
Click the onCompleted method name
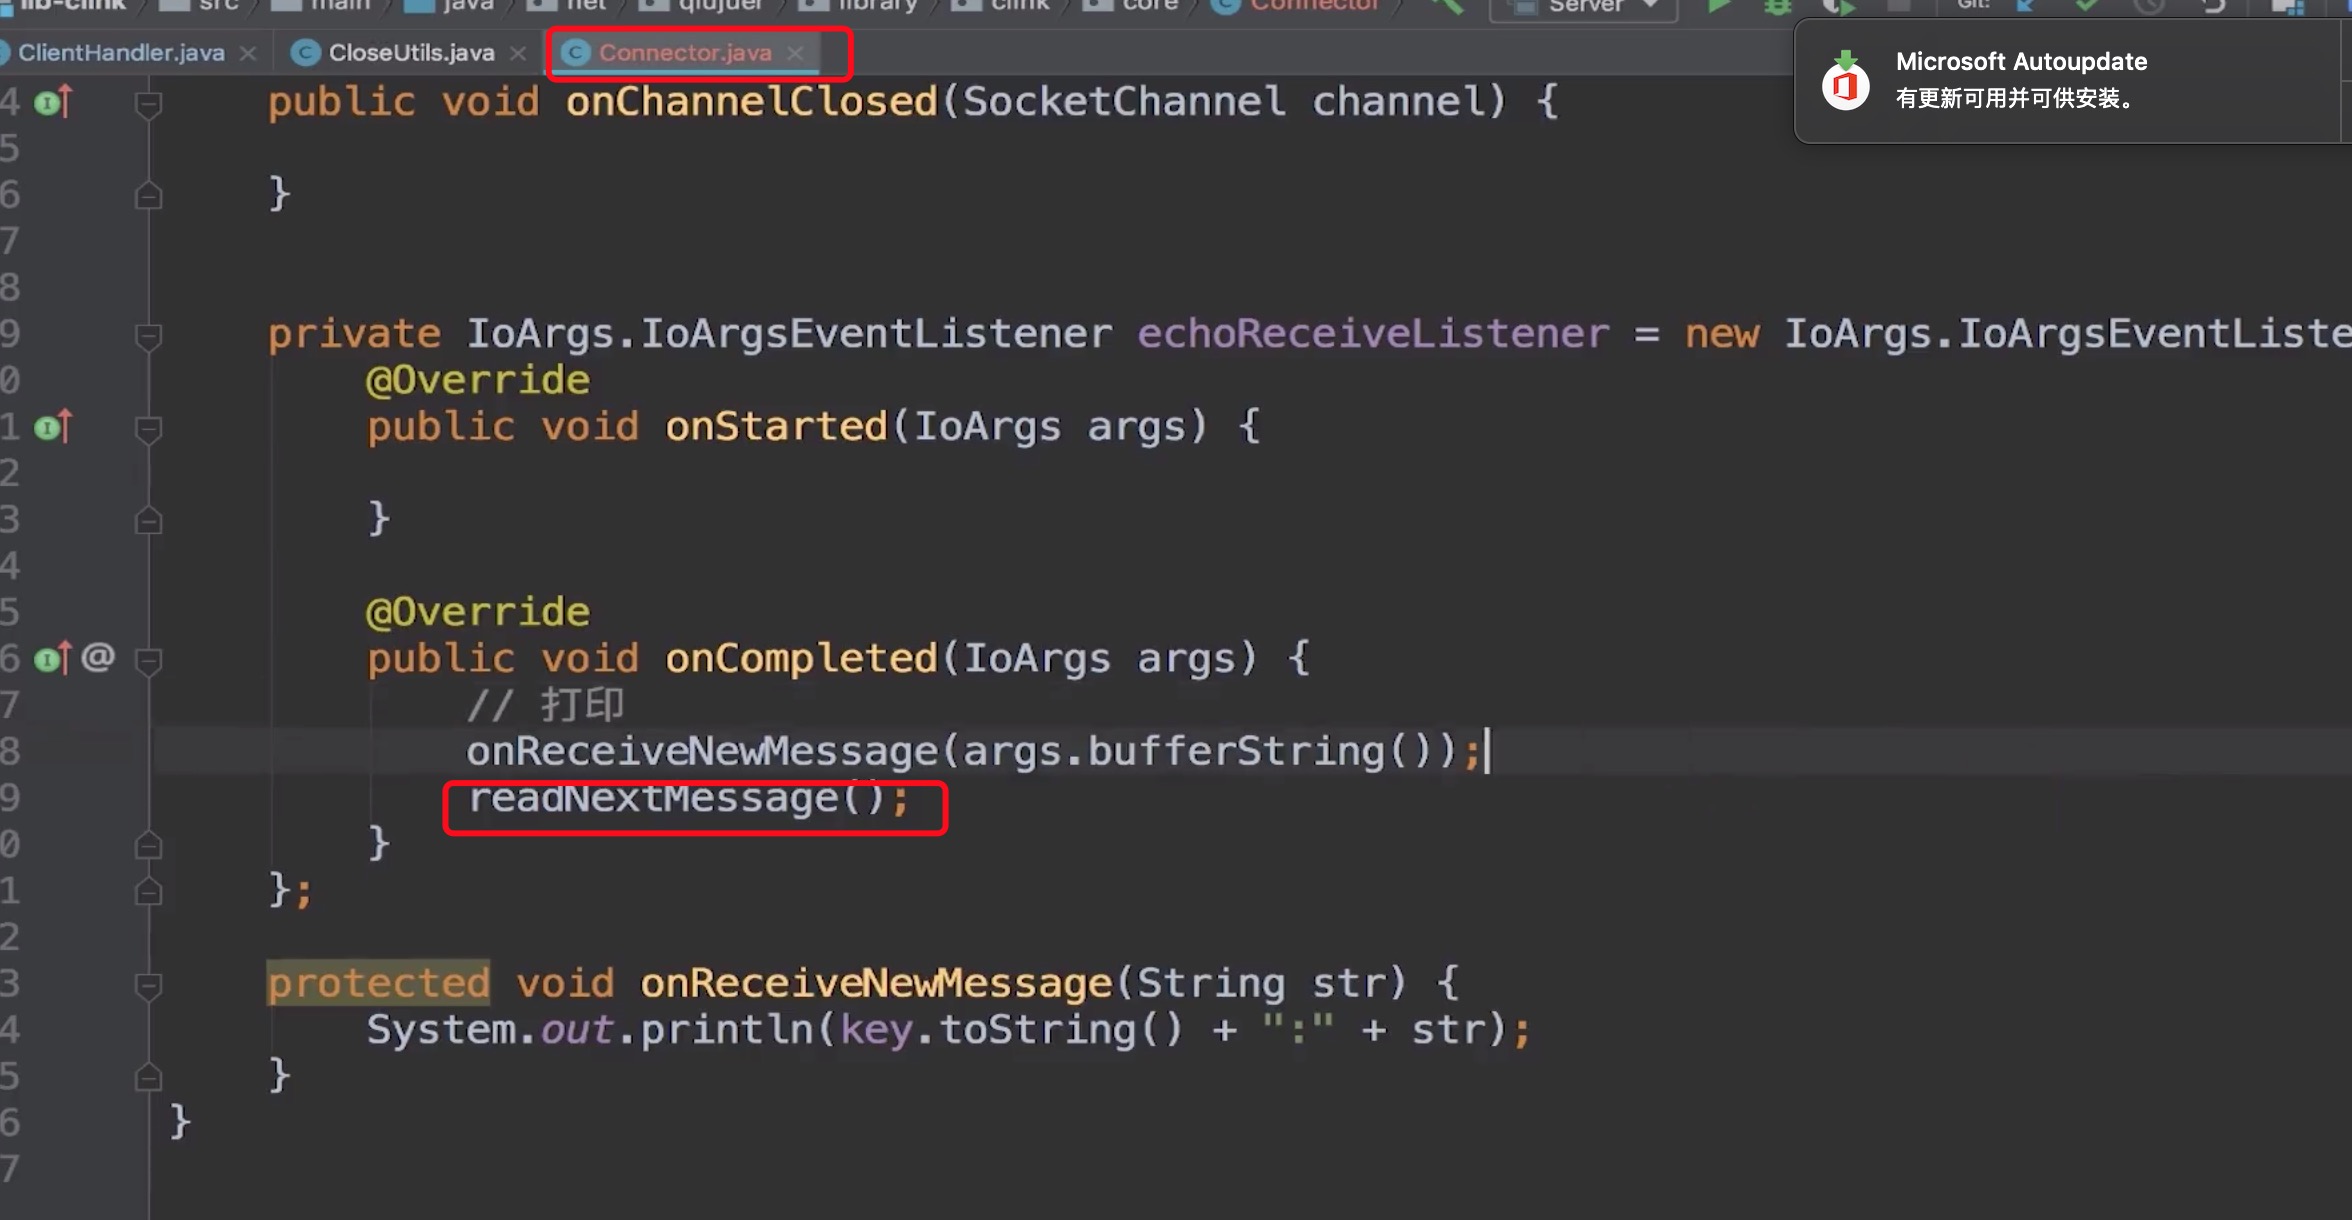[801, 659]
